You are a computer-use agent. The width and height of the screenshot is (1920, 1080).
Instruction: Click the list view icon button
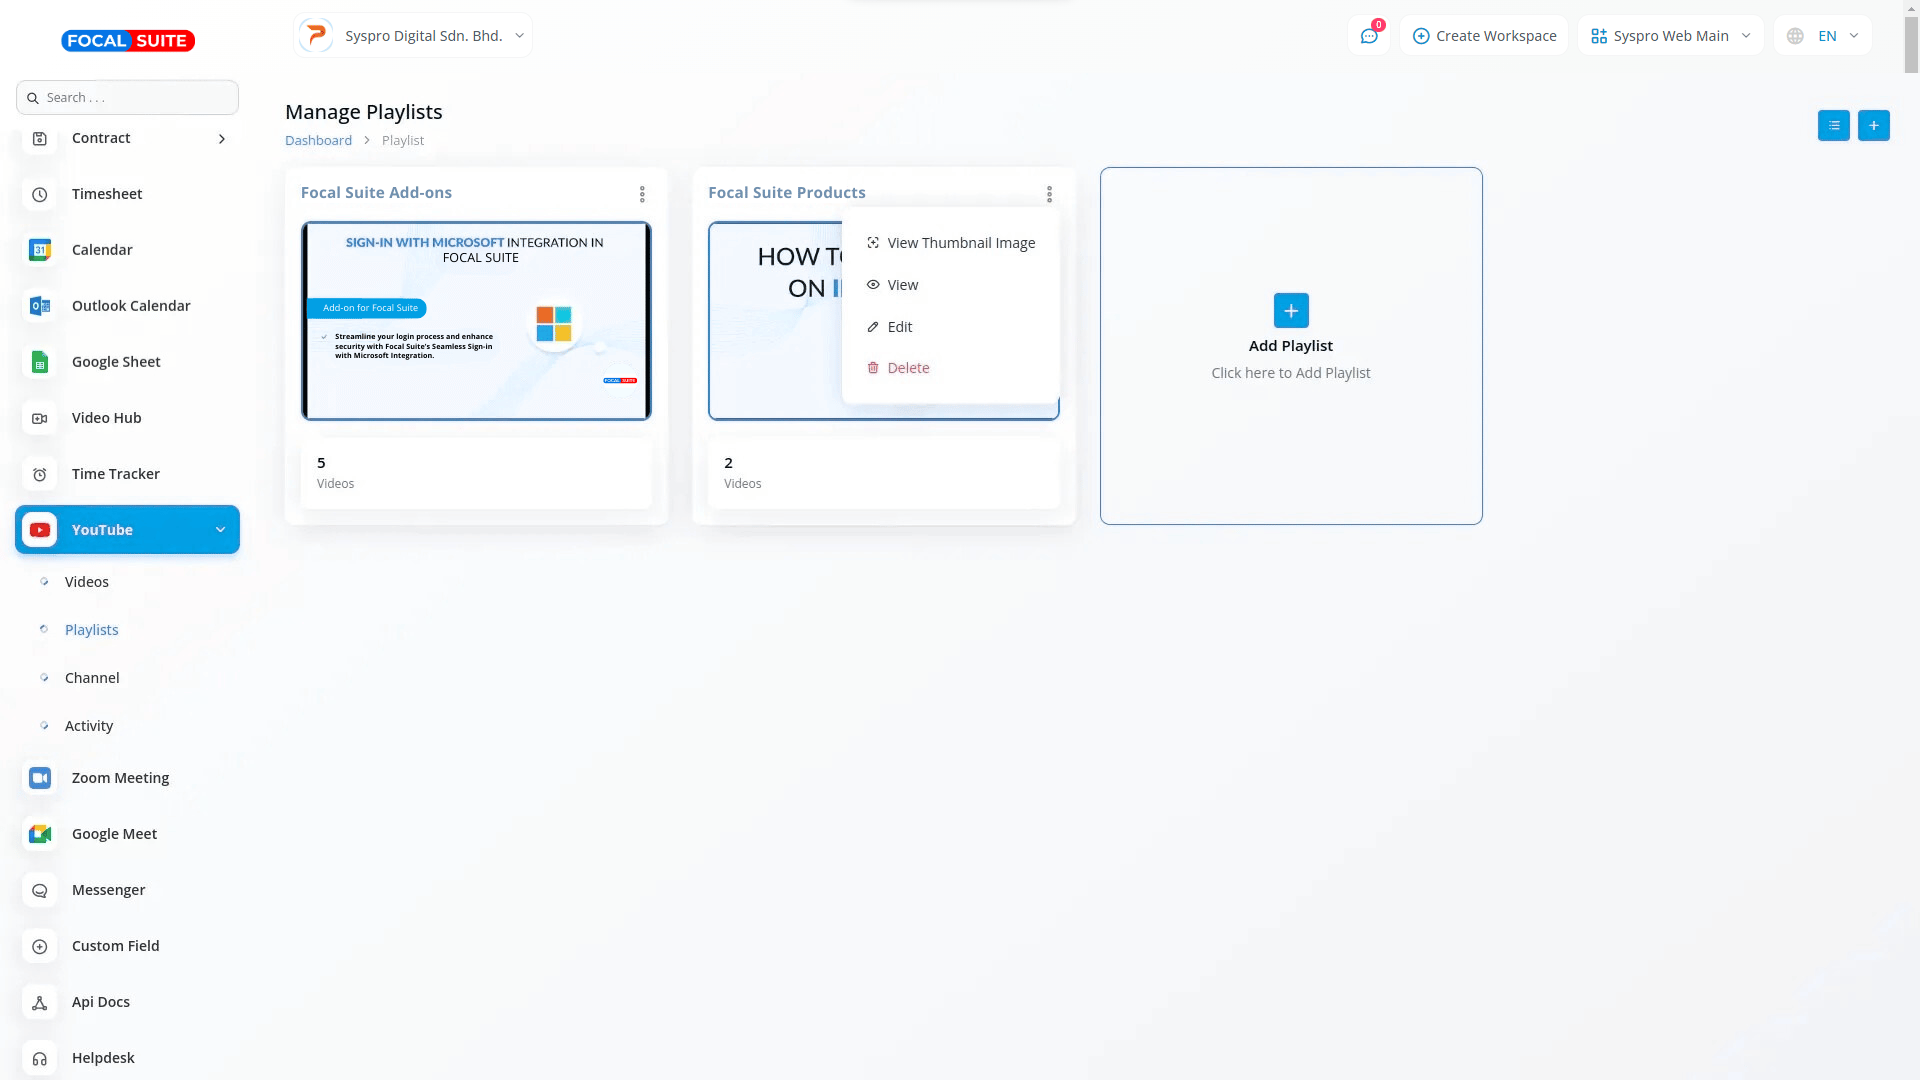pos(1833,126)
